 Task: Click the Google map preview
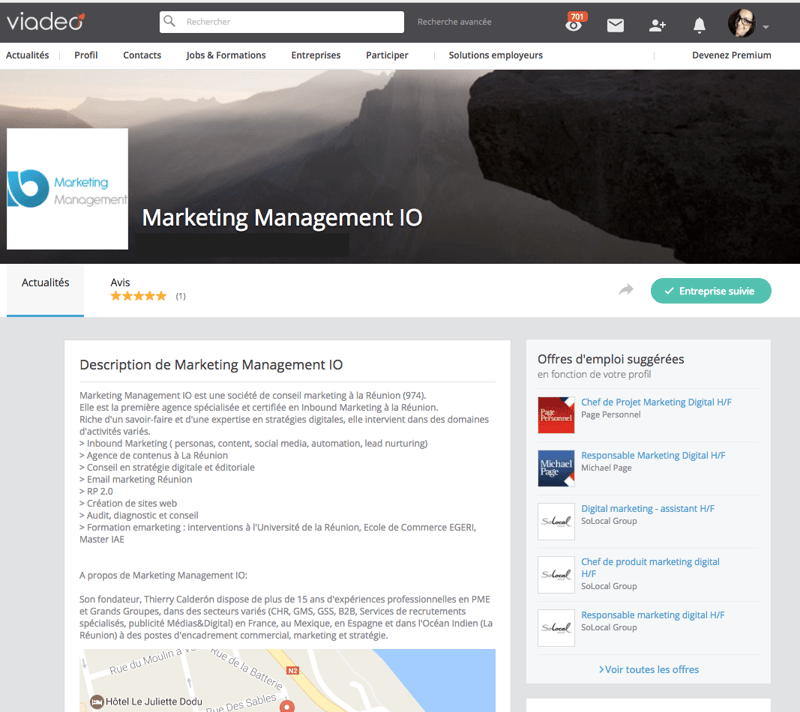point(287,680)
